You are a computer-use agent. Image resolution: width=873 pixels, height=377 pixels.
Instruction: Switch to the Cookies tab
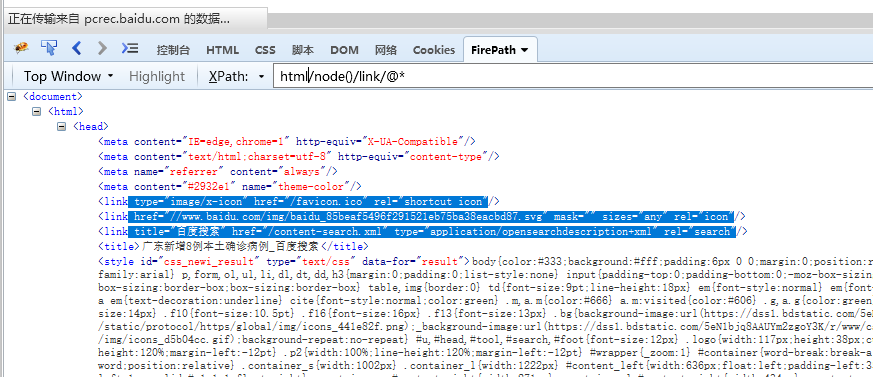coord(433,50)
